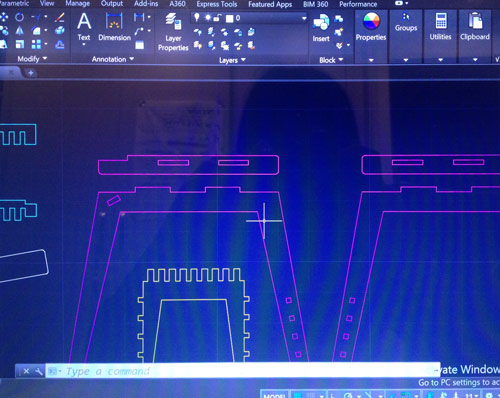Open the Performance ribbon tab
This screenshot has width=500, height=398.
pyautogui.click(x=358, y=4)
